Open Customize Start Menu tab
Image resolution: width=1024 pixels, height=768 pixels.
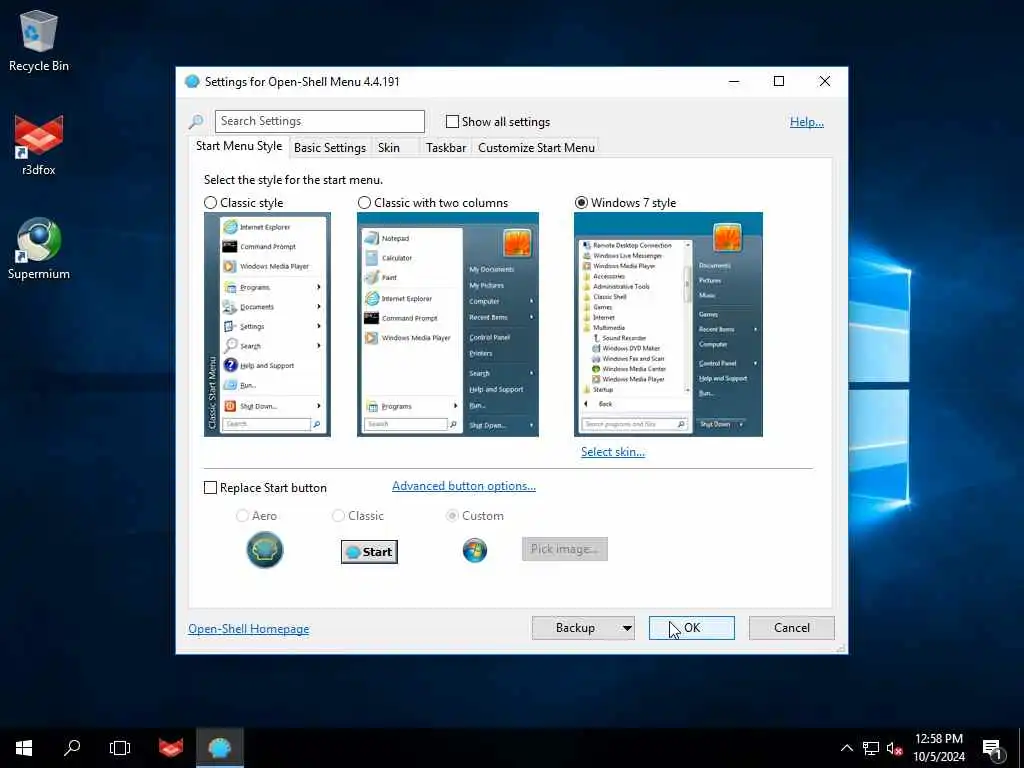[536, 148]
